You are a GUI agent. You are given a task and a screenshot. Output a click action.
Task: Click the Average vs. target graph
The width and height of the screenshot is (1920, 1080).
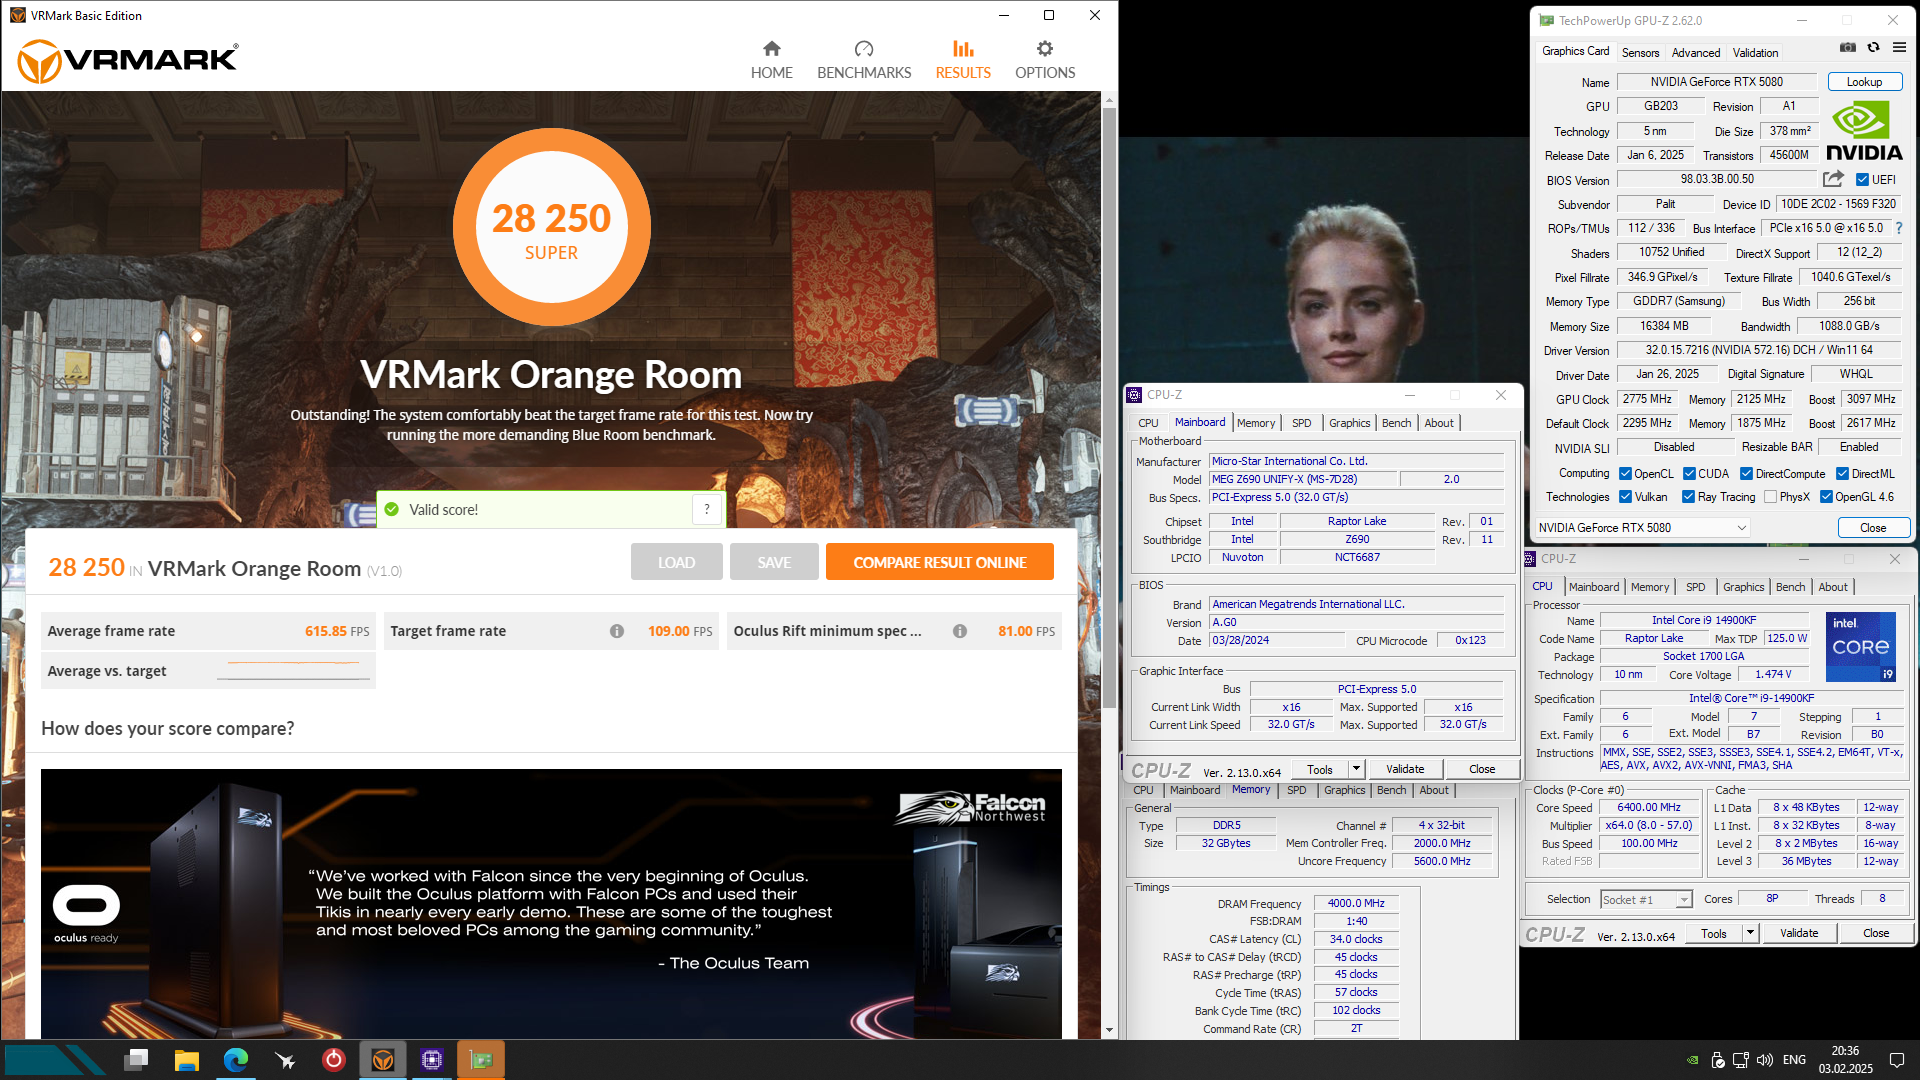pos(294,671)
